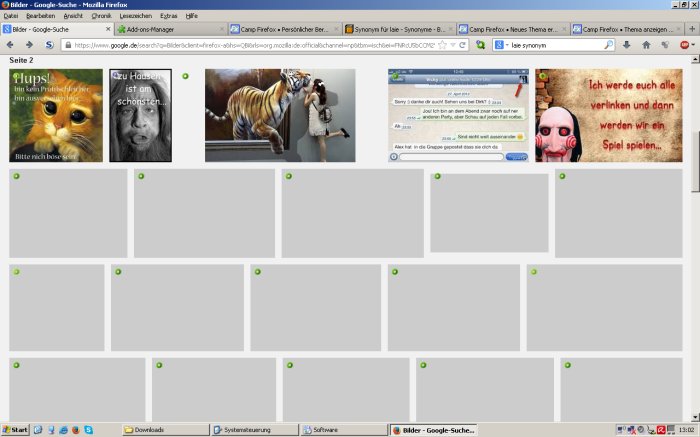700x437 pixels.
Task: Expand the URL bar history dropdown
Action: [454, 45]
